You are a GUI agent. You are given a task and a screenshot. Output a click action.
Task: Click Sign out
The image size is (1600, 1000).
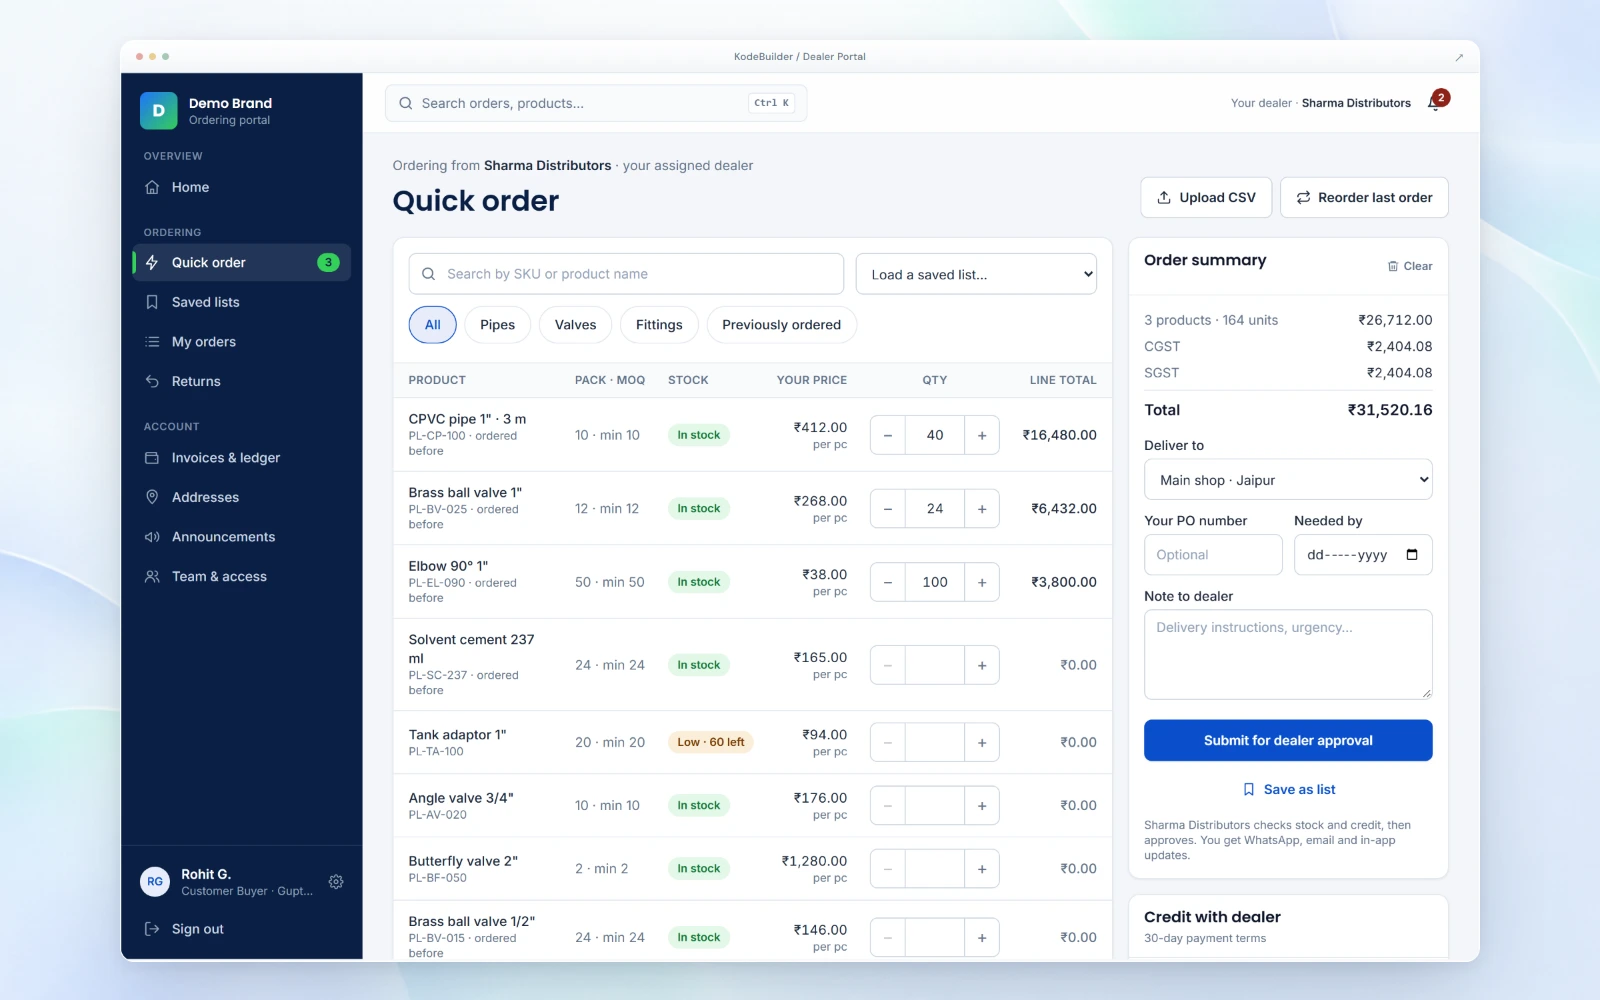(241, 929)
